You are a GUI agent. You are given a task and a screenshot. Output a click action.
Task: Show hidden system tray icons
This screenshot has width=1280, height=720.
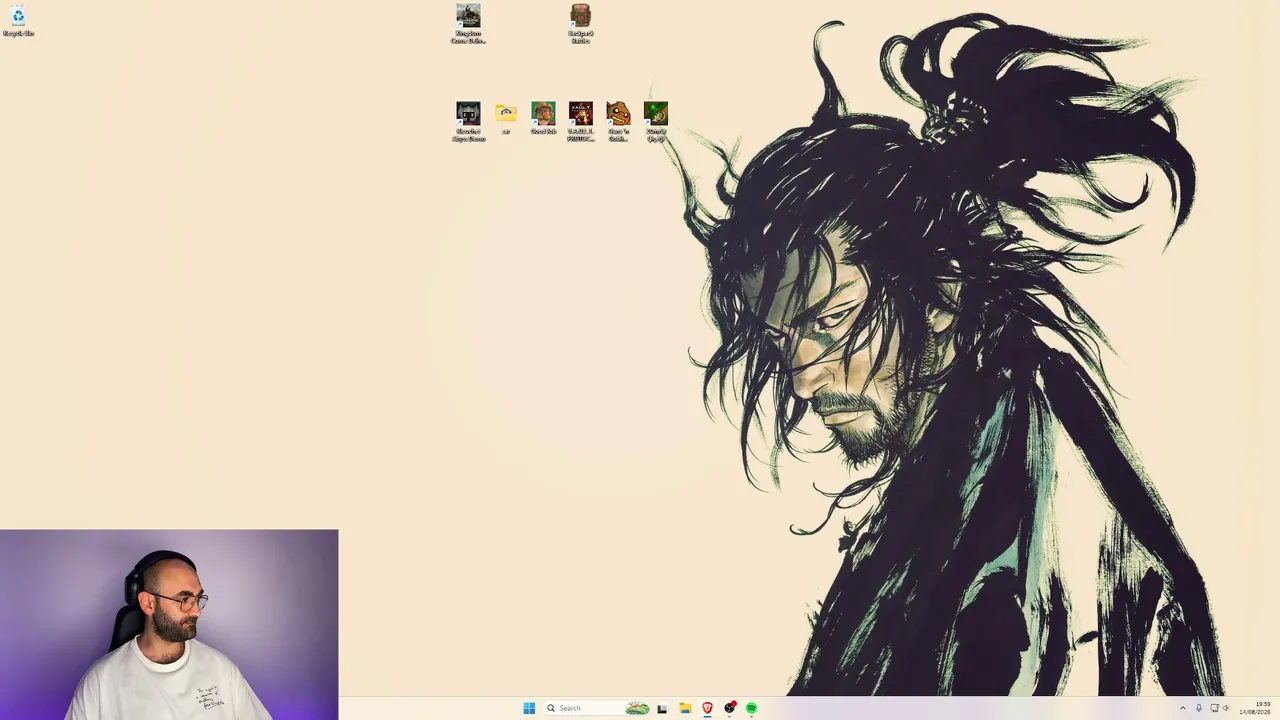pos(1183,708)
